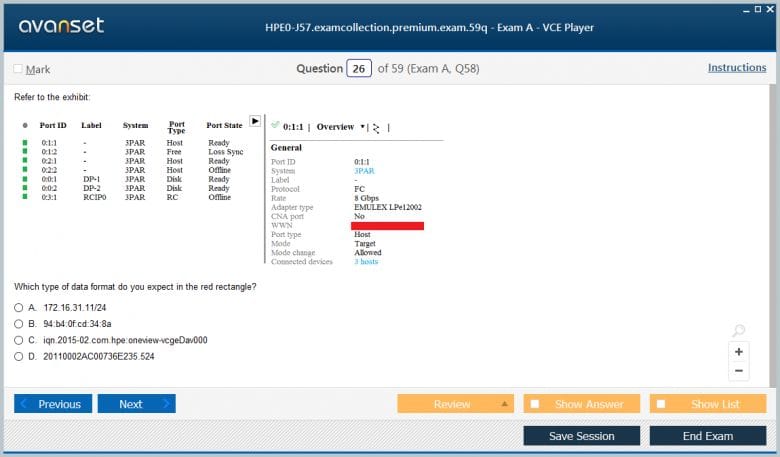Select answer B radio button 94:b4:0f:cd:34:8a
The image size is (780, 457).
click(x=18, y=324)
